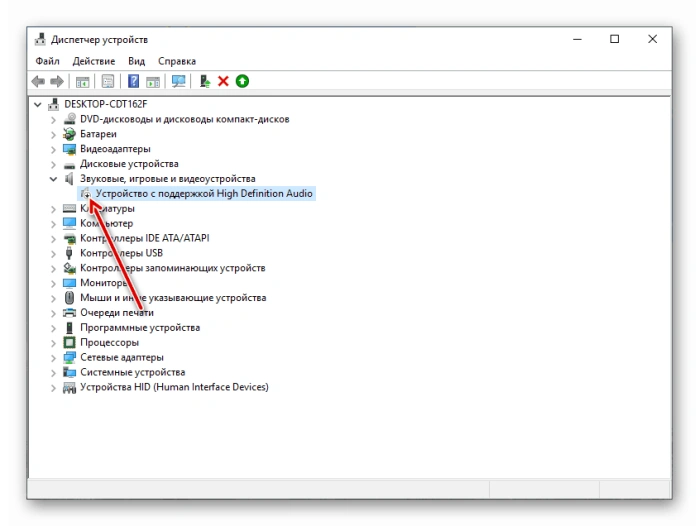Click the Контроллеры USB plug icon
This screenshot has height=526, width=699.
tap(69, 253)
